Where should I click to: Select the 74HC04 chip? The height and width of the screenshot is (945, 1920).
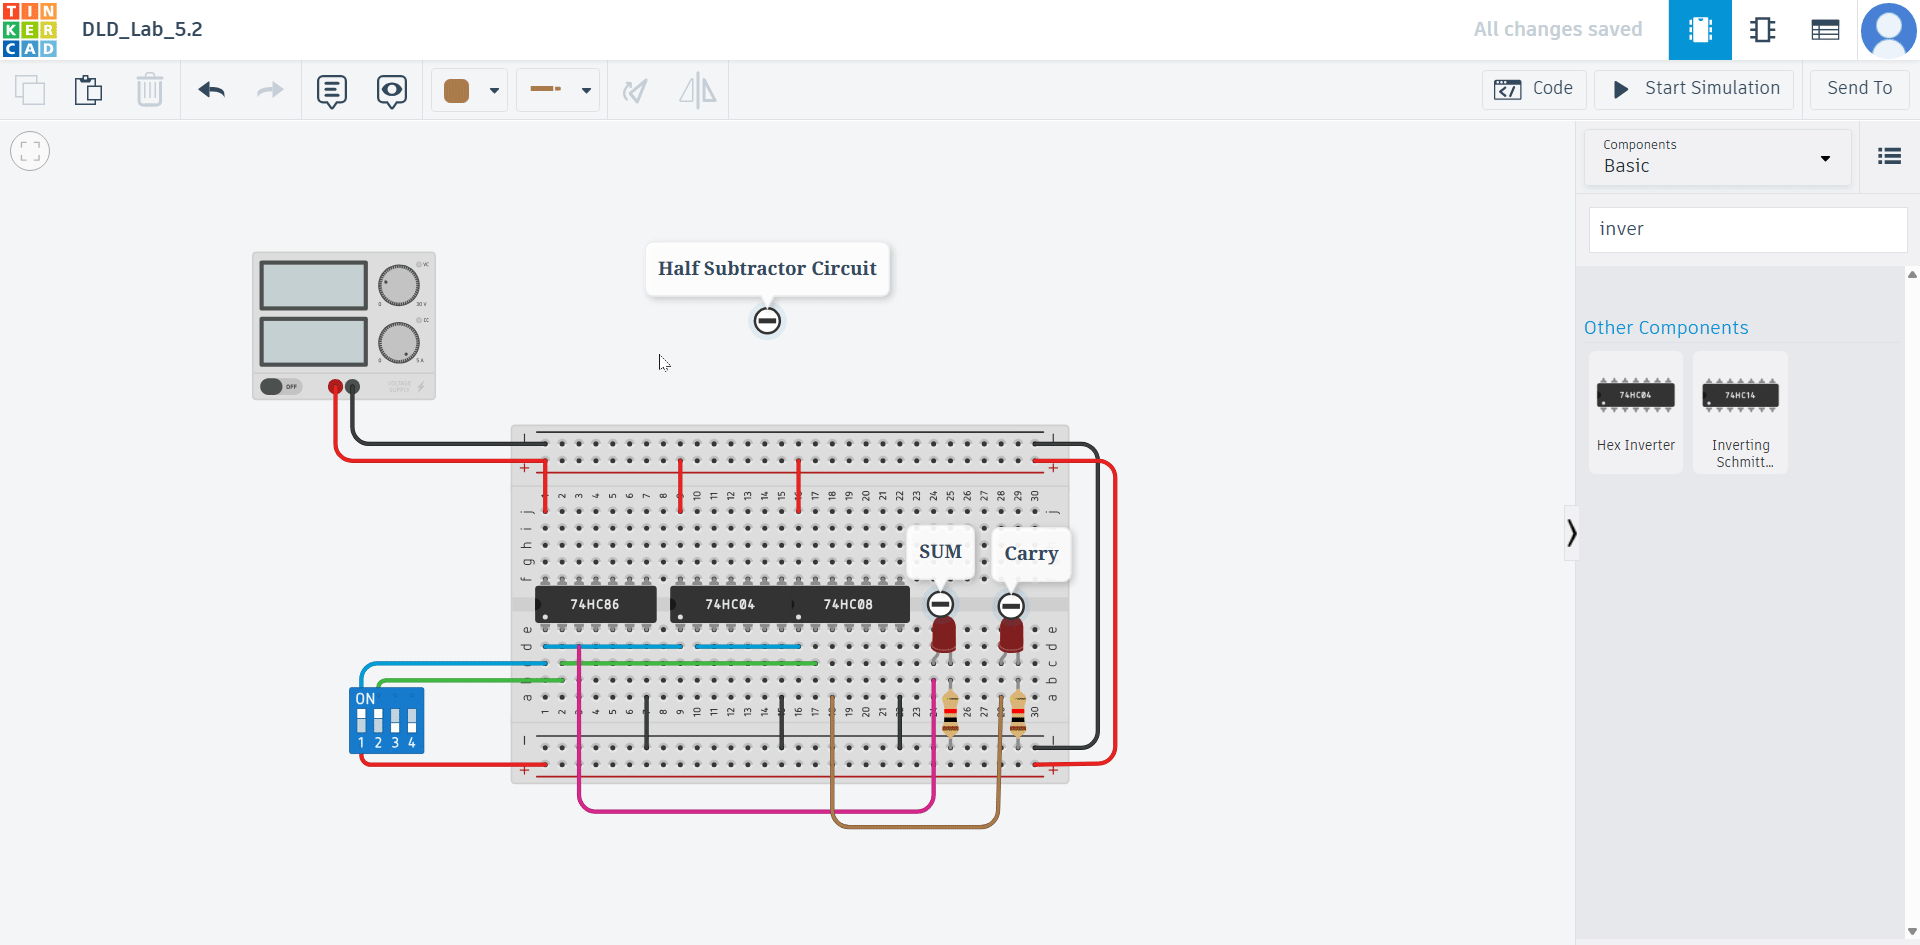tap(730, 604)
